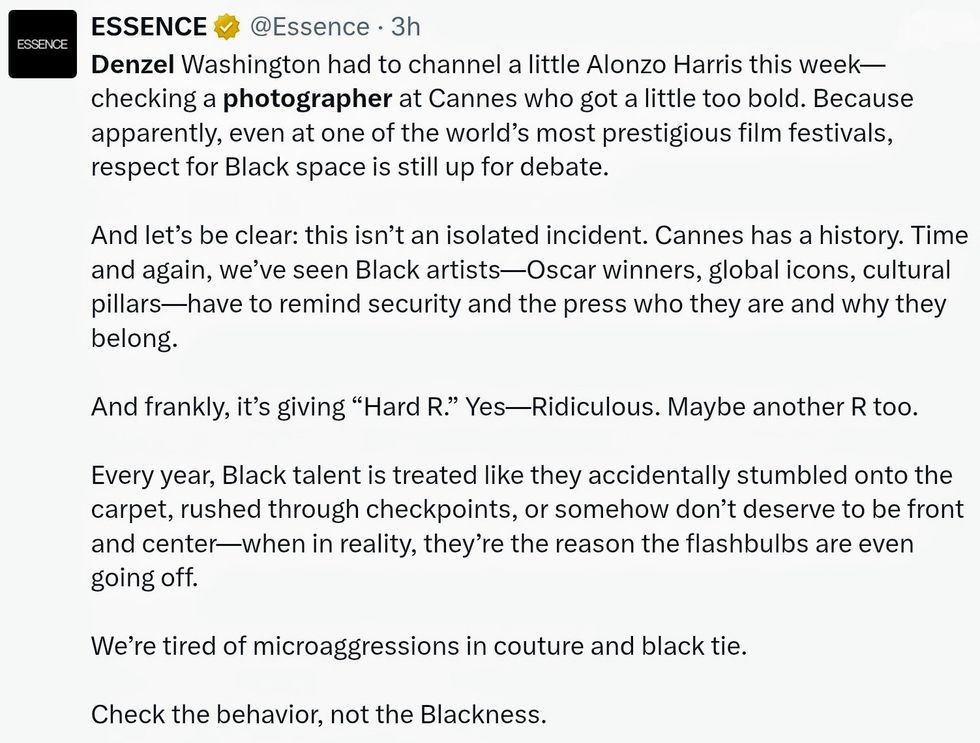Click the "going off." line
The image size is (980, 743).
[x=145, y=579]
